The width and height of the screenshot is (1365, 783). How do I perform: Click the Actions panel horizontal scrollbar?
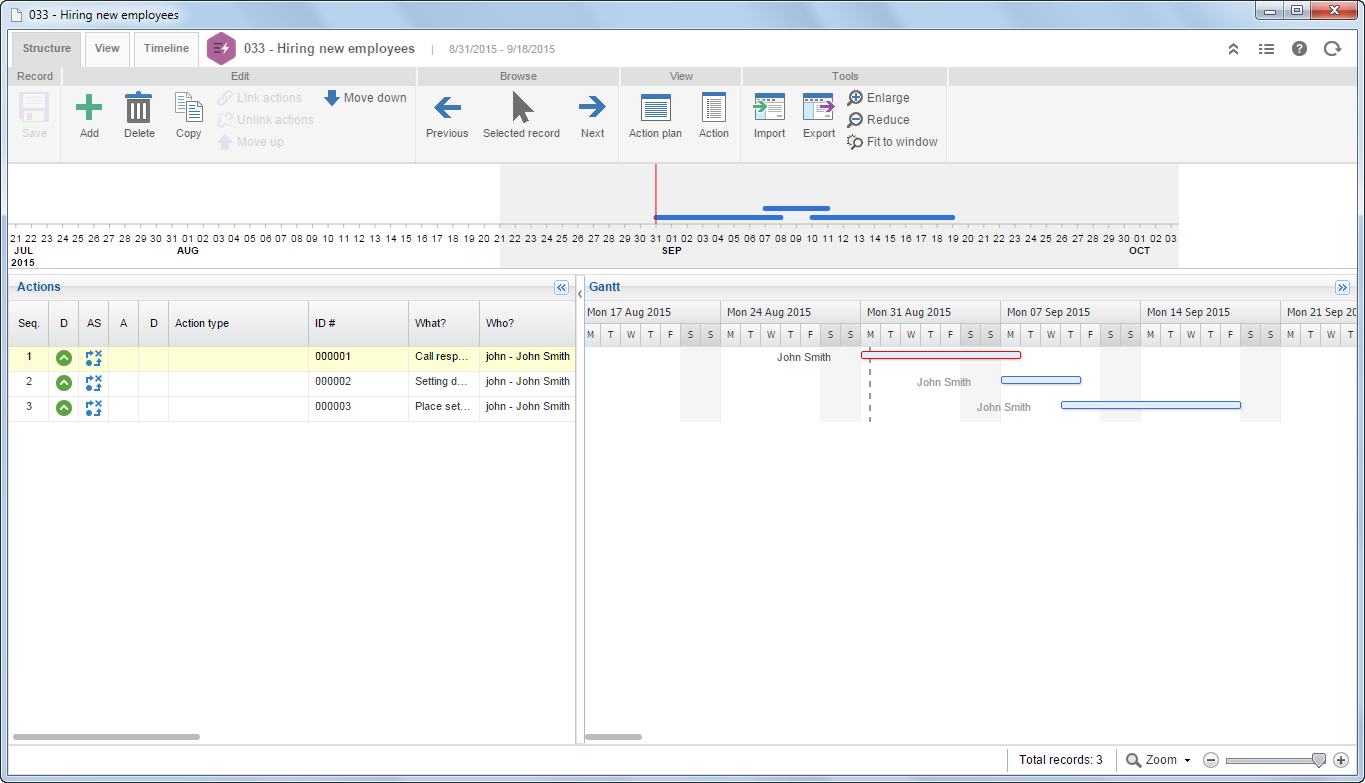pos(106,737)
